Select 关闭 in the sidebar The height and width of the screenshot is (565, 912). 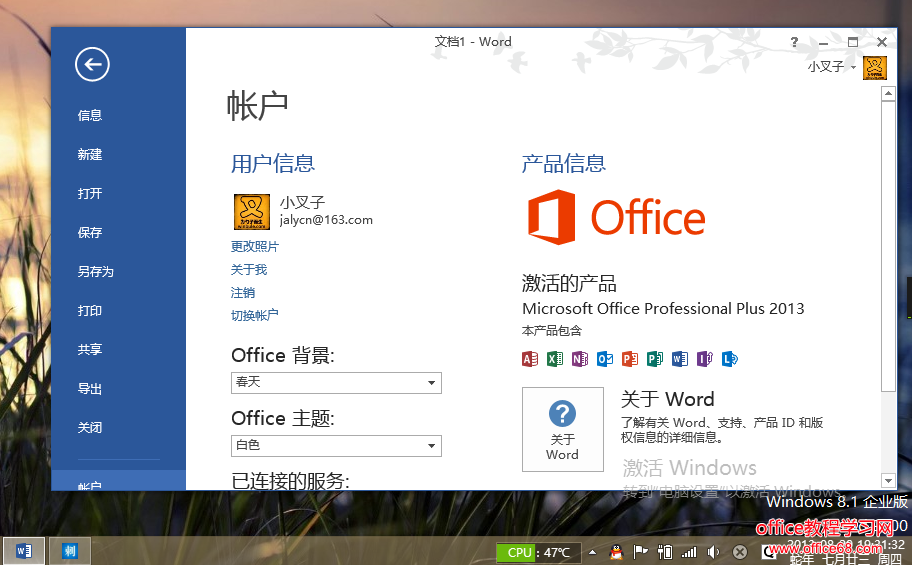(x=90, y=427)
